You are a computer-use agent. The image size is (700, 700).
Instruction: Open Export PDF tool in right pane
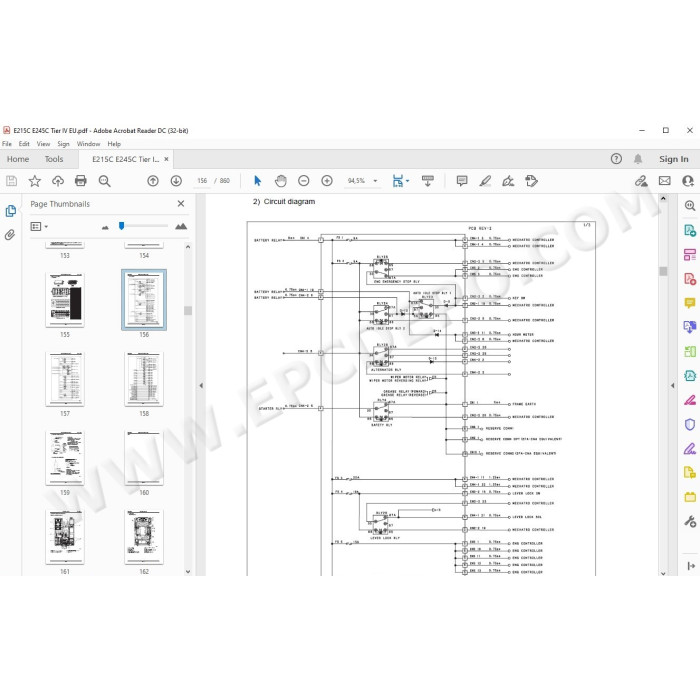pos(690,230)
